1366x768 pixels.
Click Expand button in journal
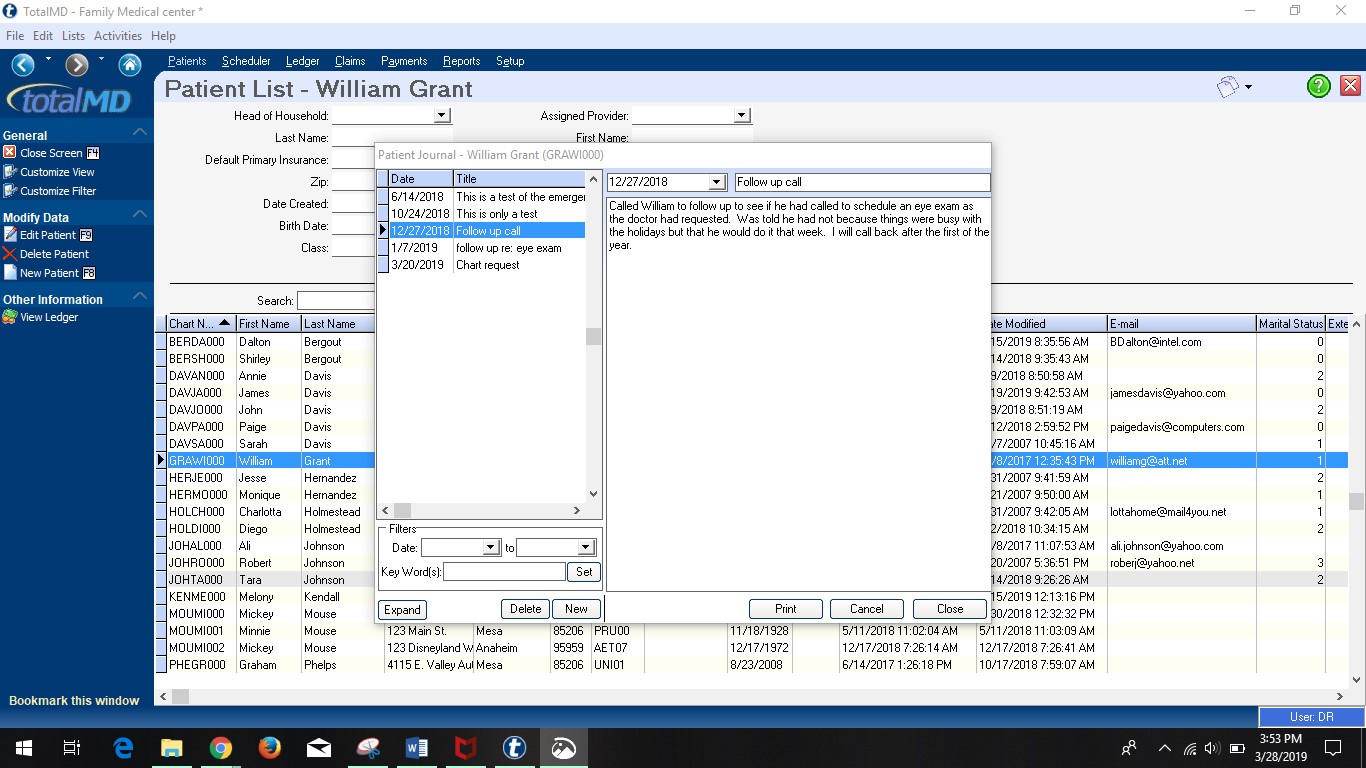pos(402,609)
